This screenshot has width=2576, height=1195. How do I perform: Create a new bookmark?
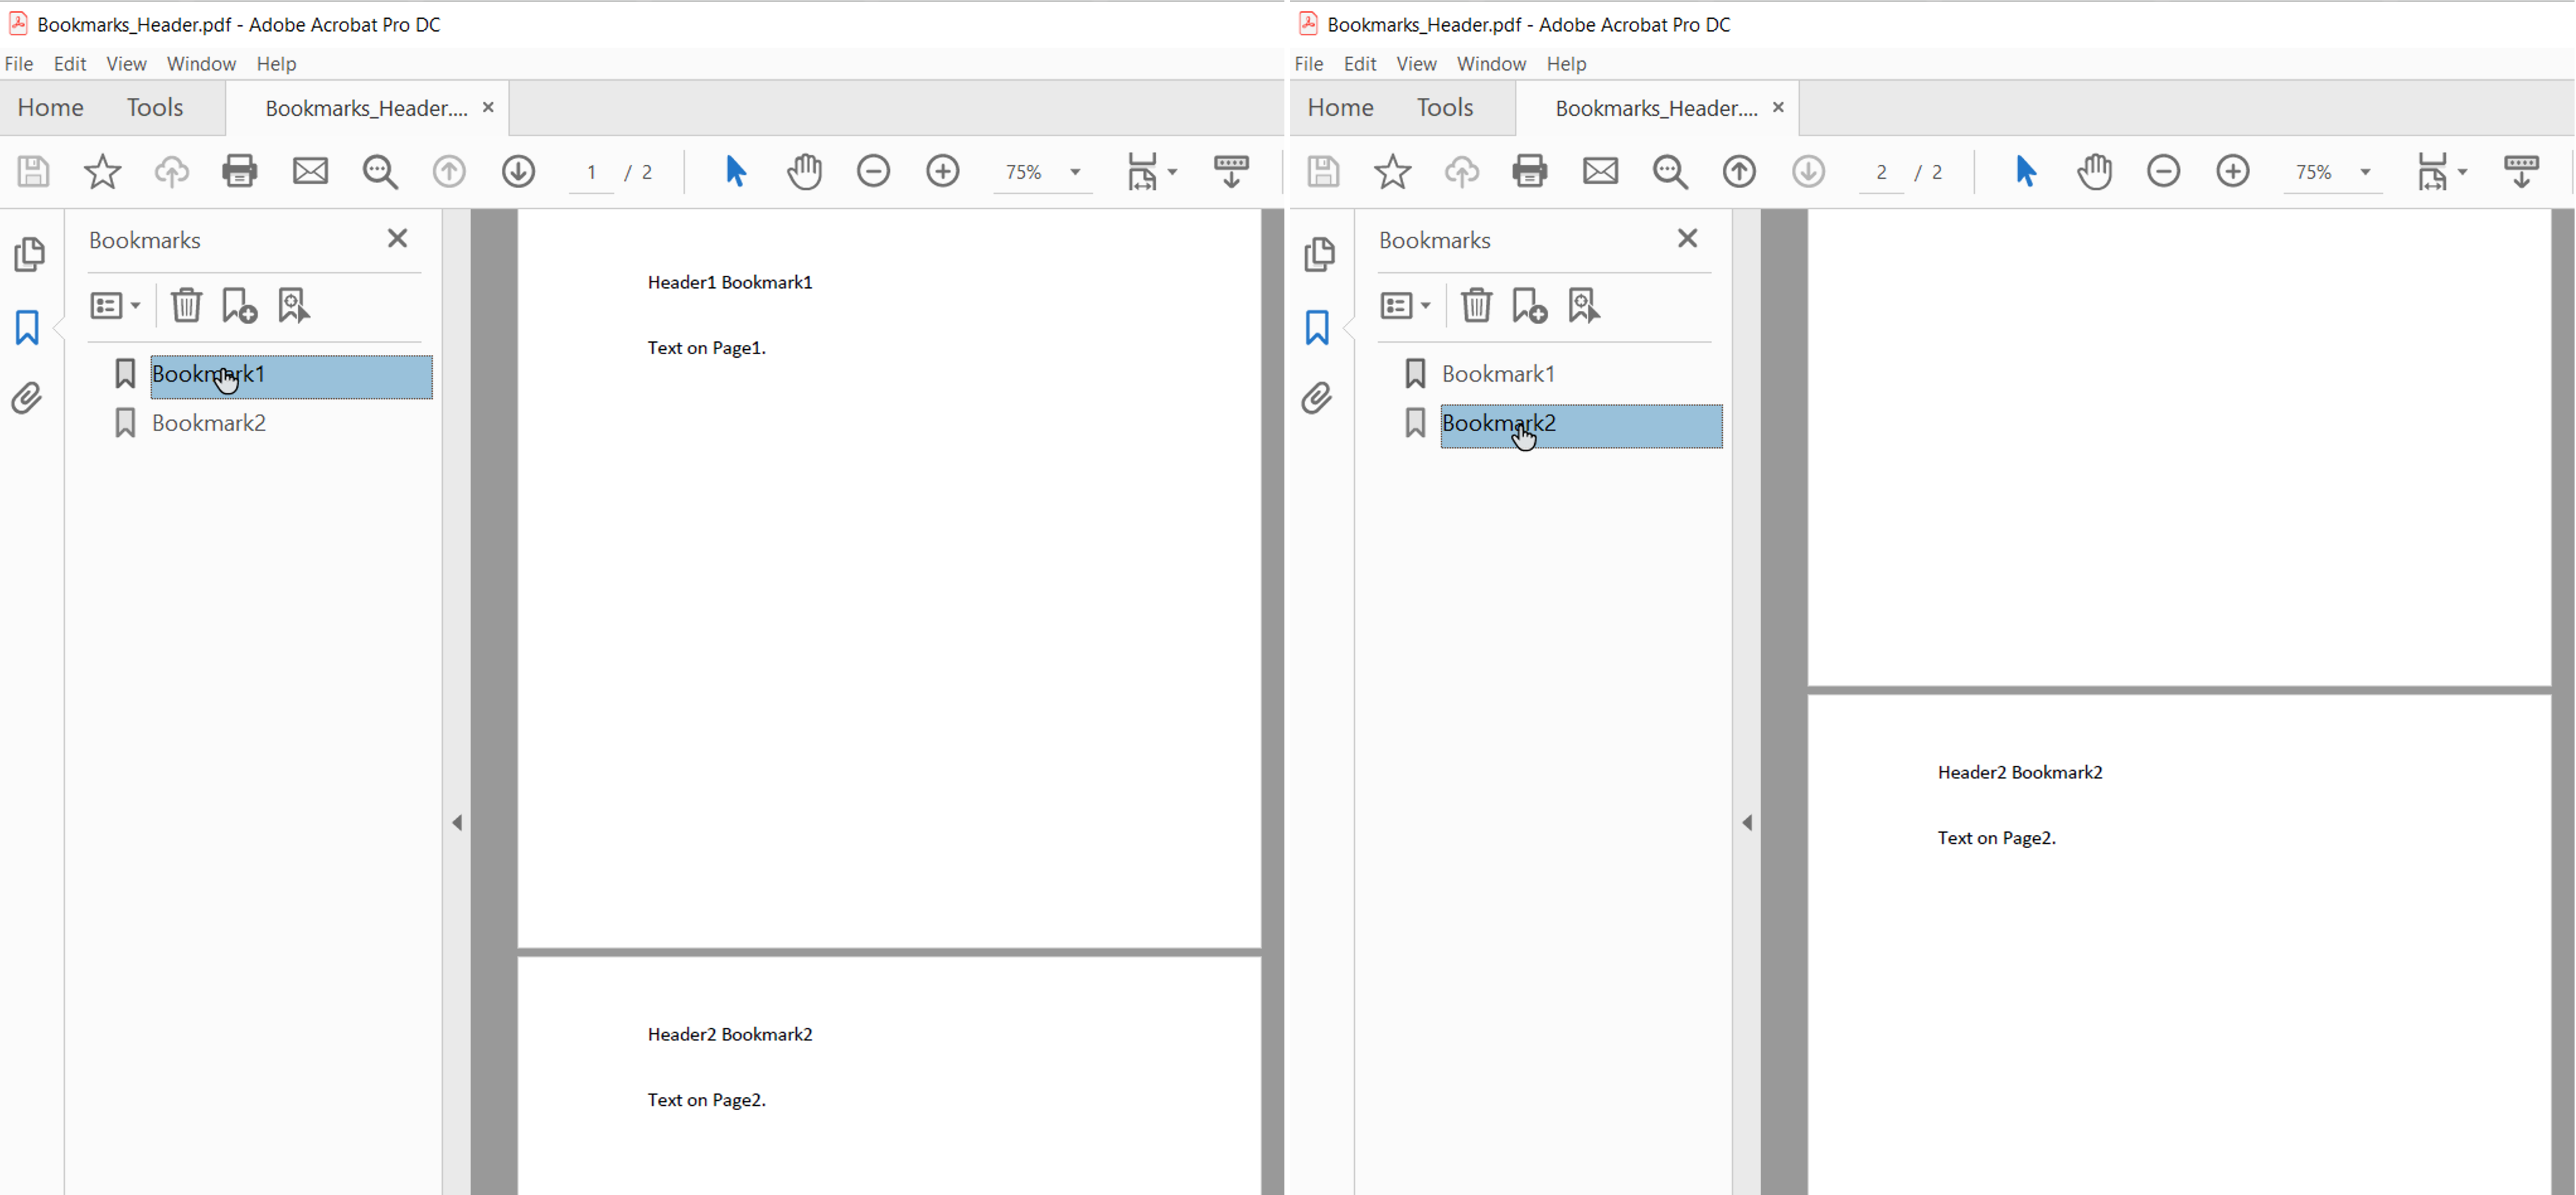tap(239, 305)
